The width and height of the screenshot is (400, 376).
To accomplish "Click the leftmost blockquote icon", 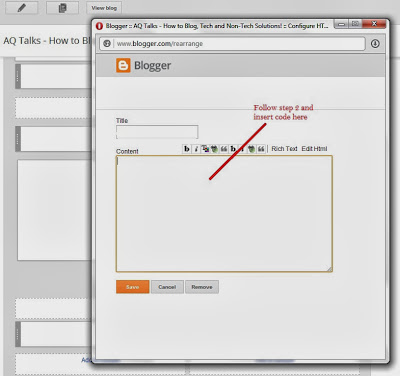I will pos(224,149).
